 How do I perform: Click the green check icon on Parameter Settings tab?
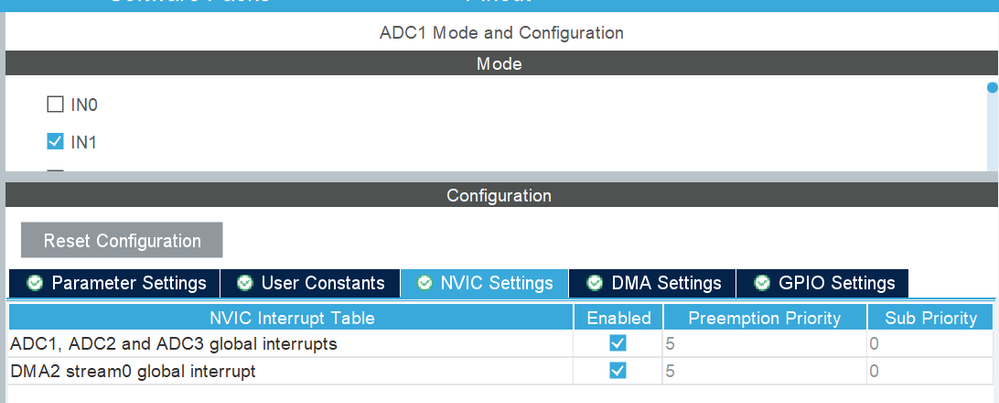tap(35, 283)
